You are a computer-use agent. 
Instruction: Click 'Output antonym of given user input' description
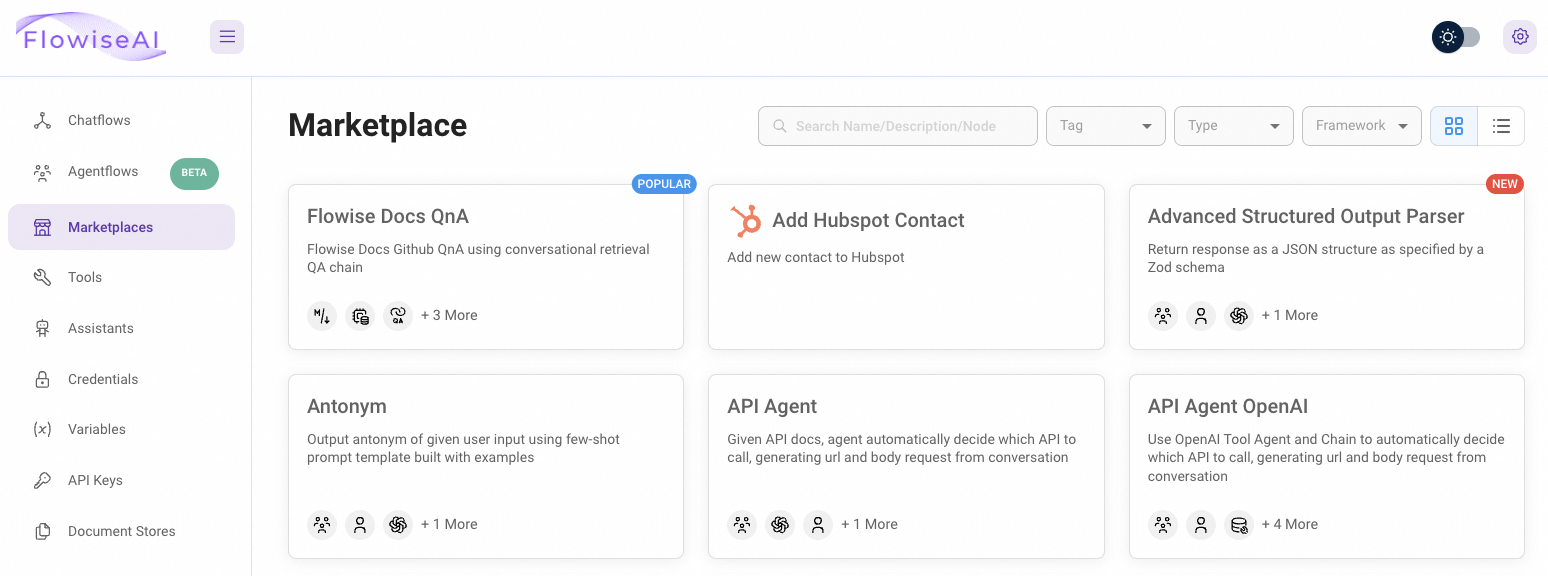click(463, 448)
